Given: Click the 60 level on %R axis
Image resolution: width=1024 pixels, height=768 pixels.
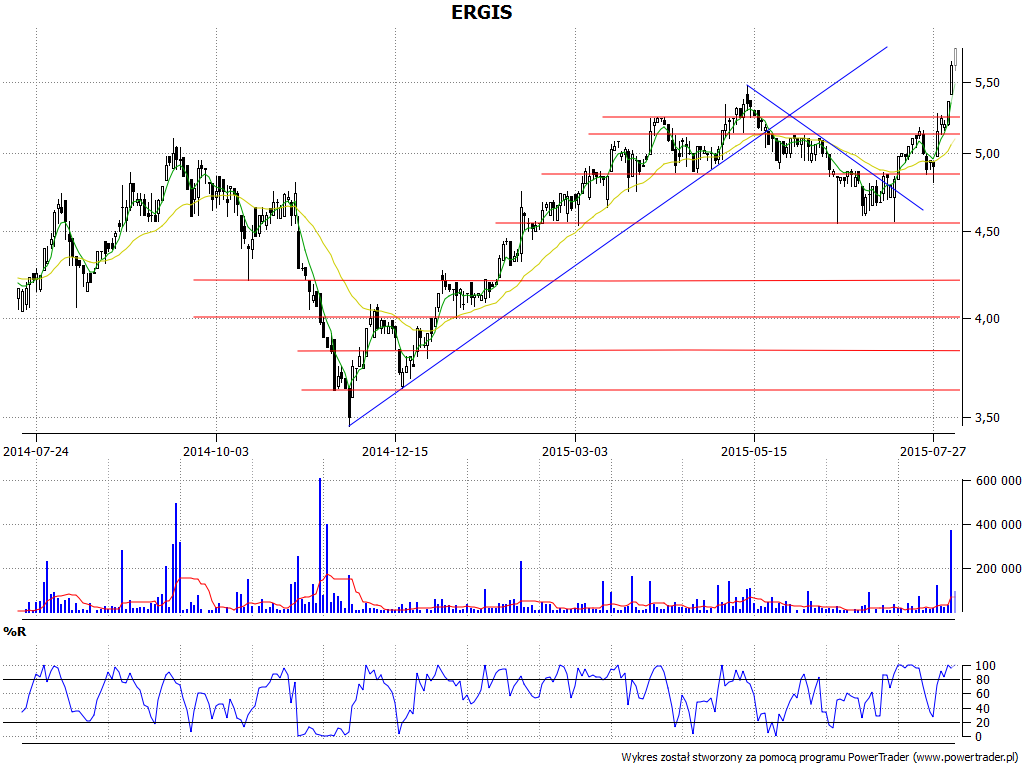Looking at the screenshot, I should [x=982, y=695].
